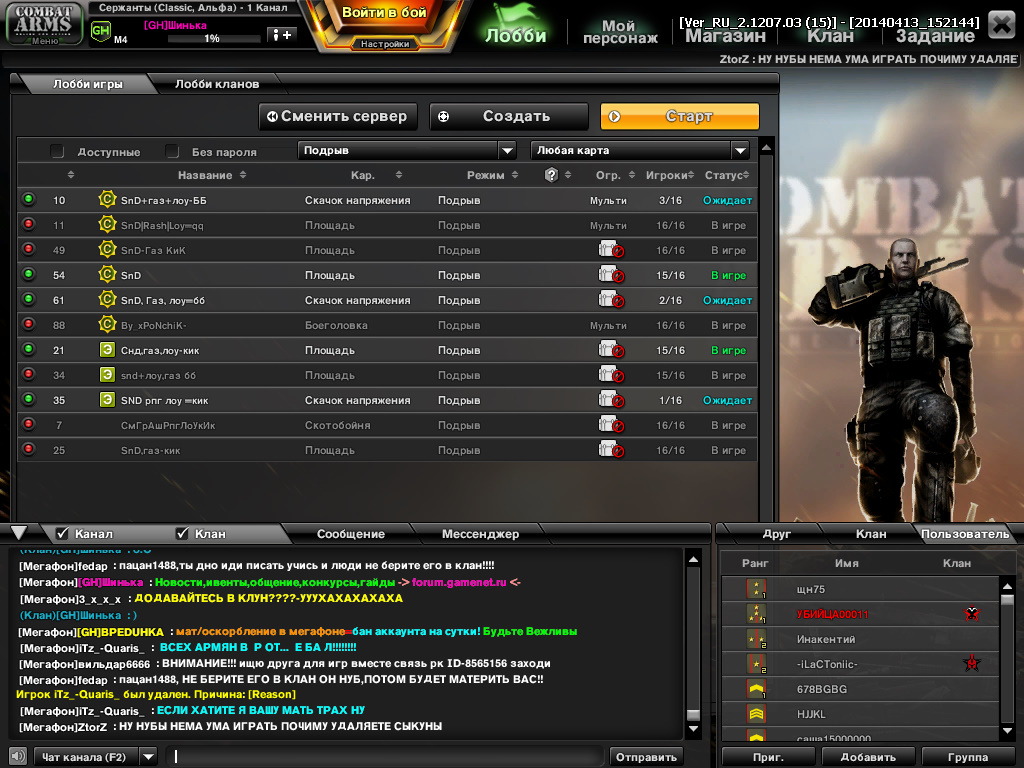Switch to the Лобби кланов tab
The image size is (1024, 768).
[x=217, y=84]
